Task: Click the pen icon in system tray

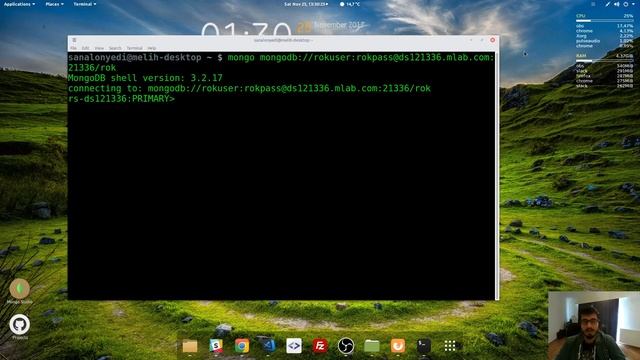Action: (607, 4)
